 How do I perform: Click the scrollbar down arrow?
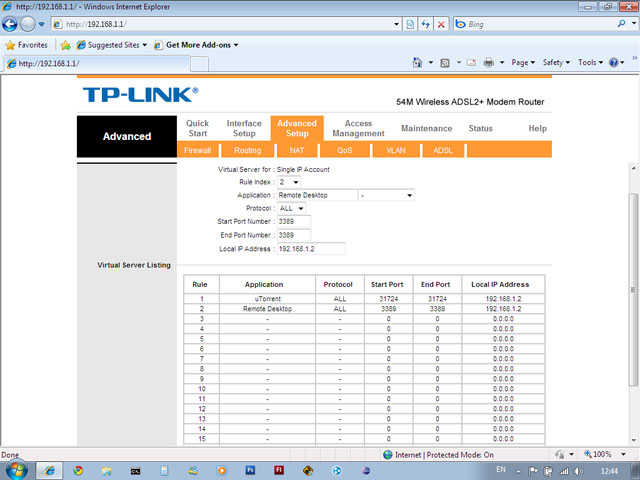tap(633, 440)
